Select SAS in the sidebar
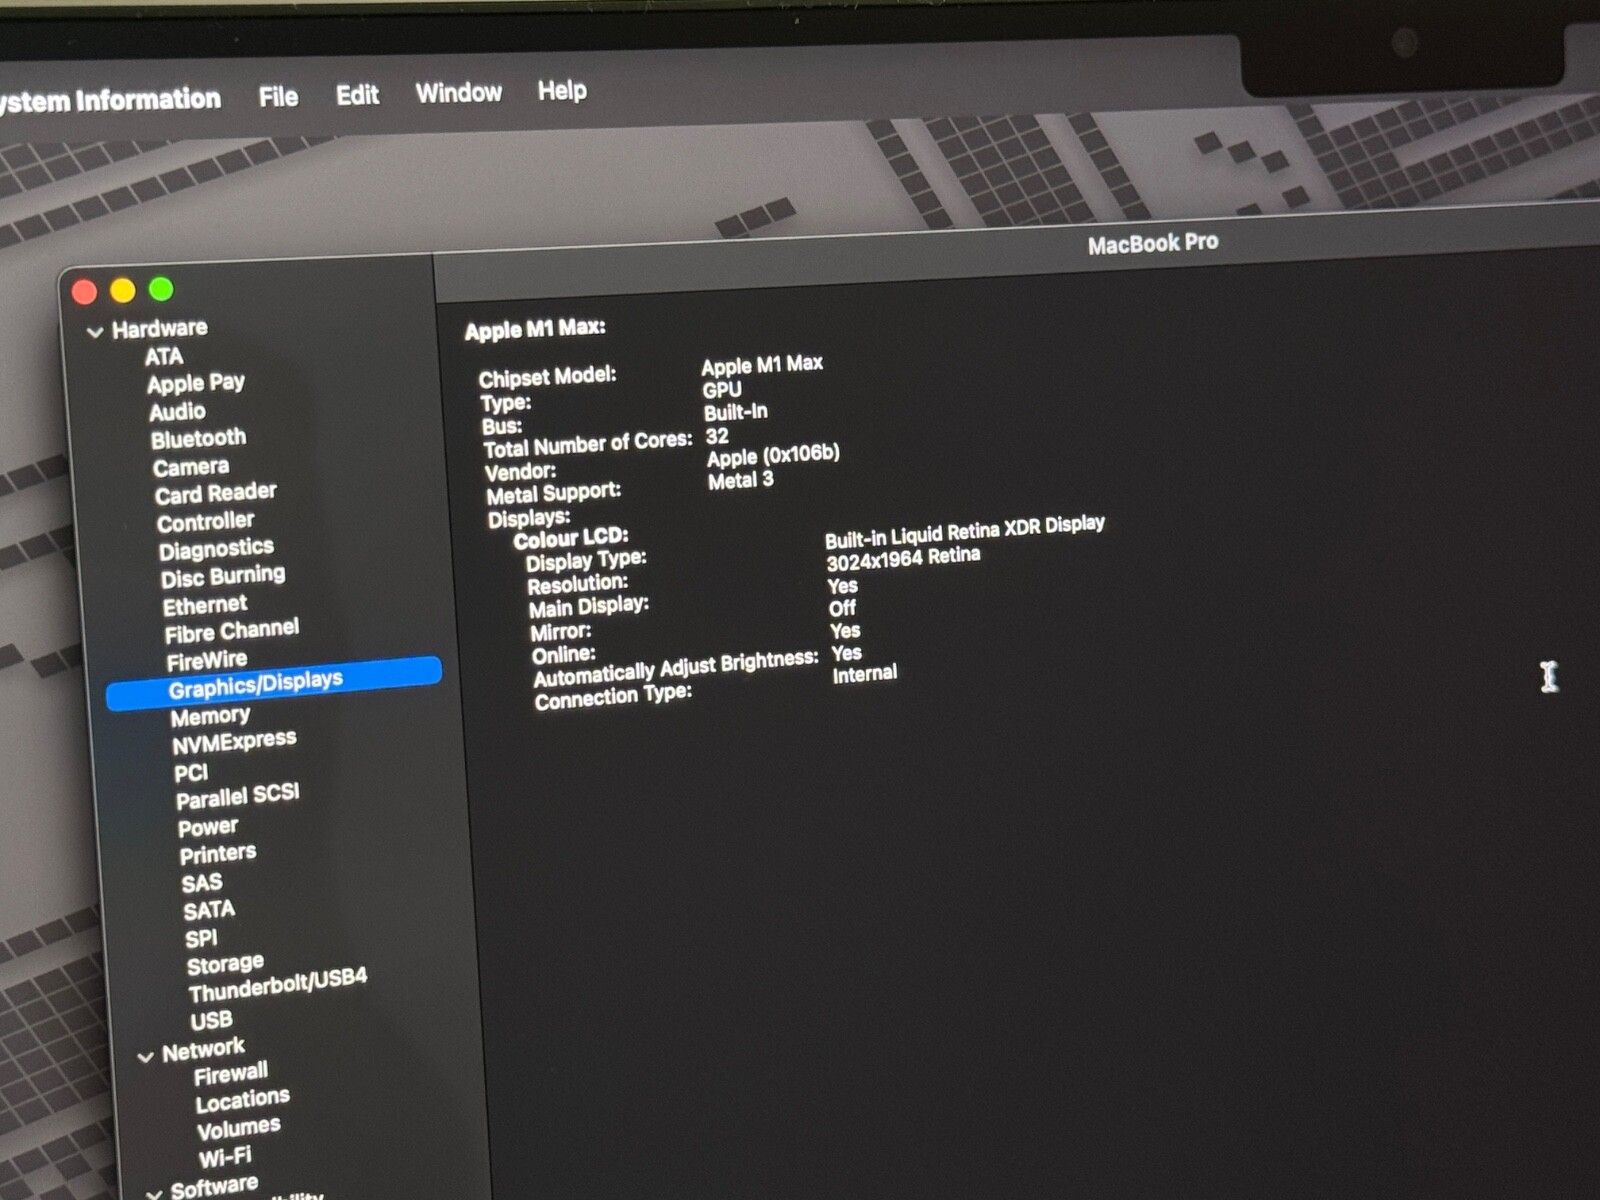This screenshot has width=1600, height=1200. tap(202, 883)
